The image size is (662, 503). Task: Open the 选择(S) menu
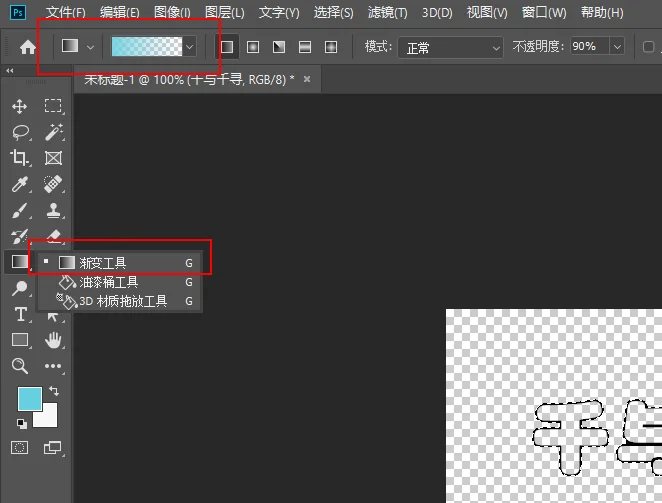(x=334, y=12)
